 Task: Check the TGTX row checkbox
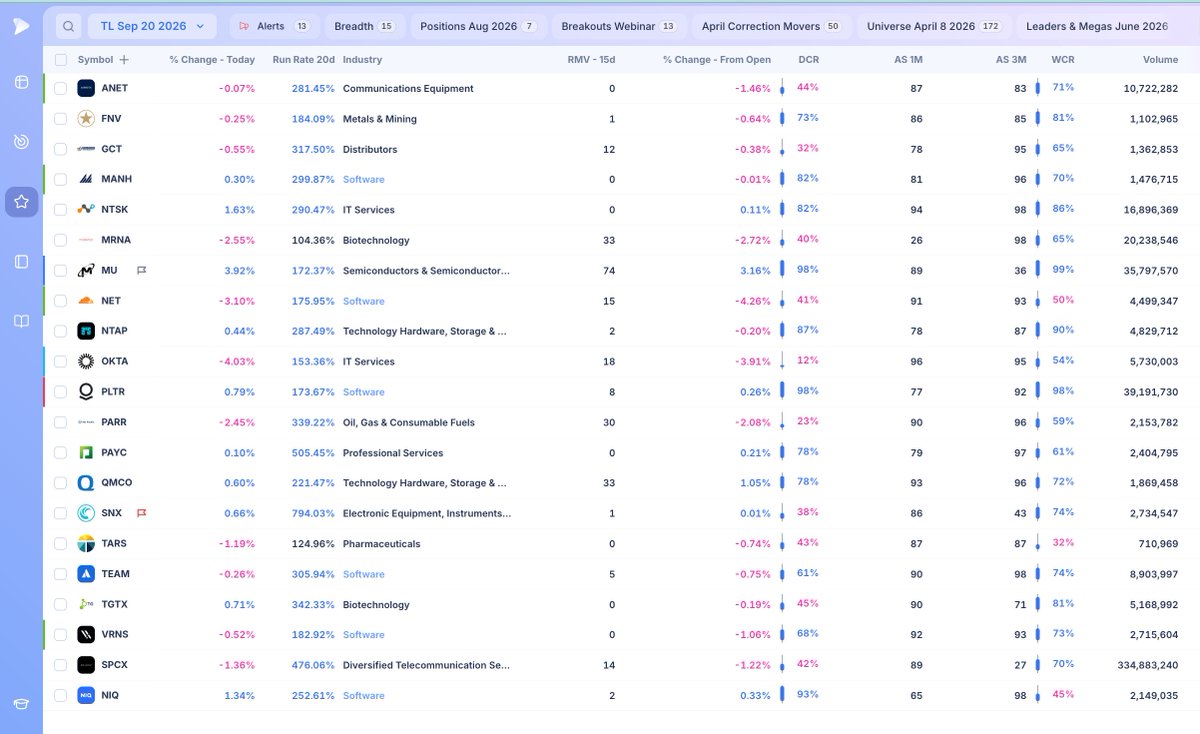coord(61,604)
